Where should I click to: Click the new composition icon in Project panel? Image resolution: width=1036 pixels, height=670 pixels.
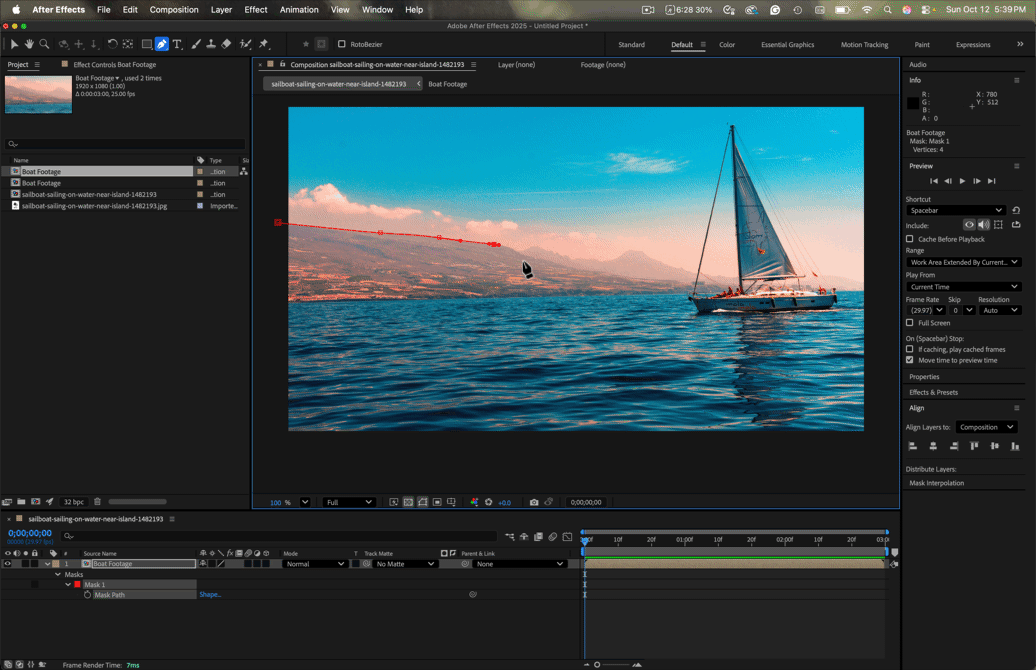tap(36, 502)
